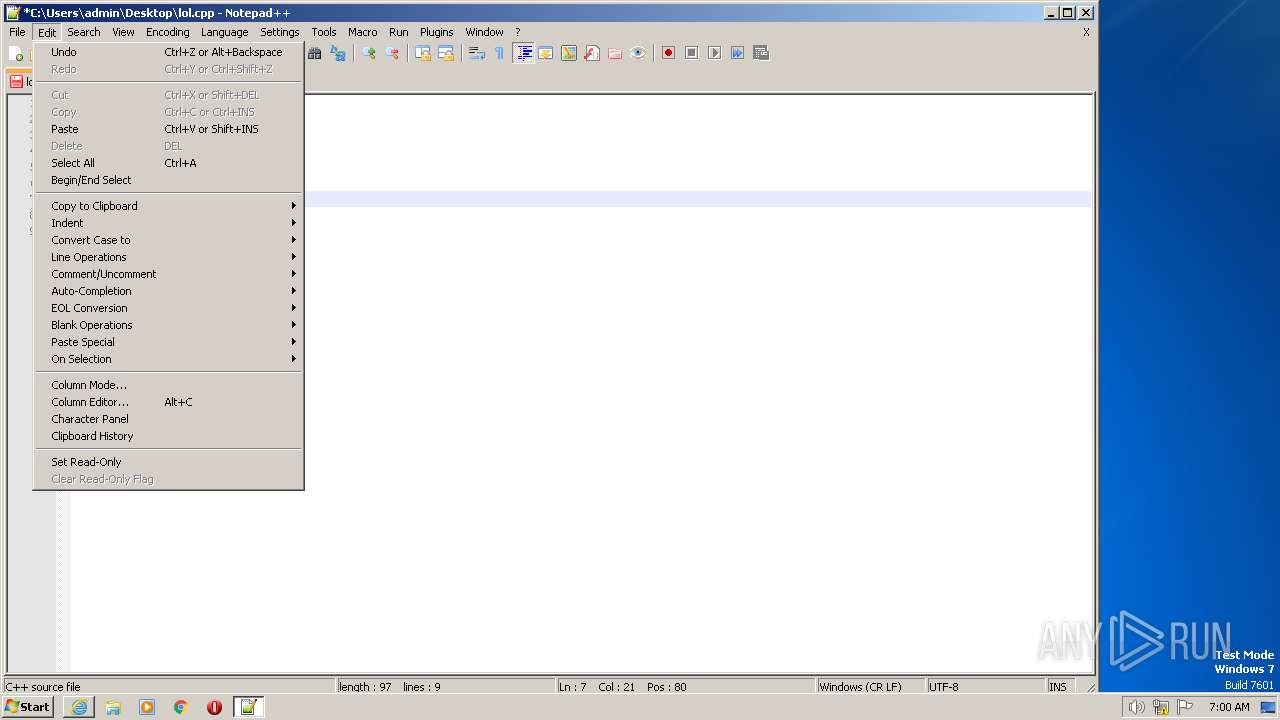Expand Paste Special submenu
Viewport: 1280px width, 720px height.
point(168,342)
